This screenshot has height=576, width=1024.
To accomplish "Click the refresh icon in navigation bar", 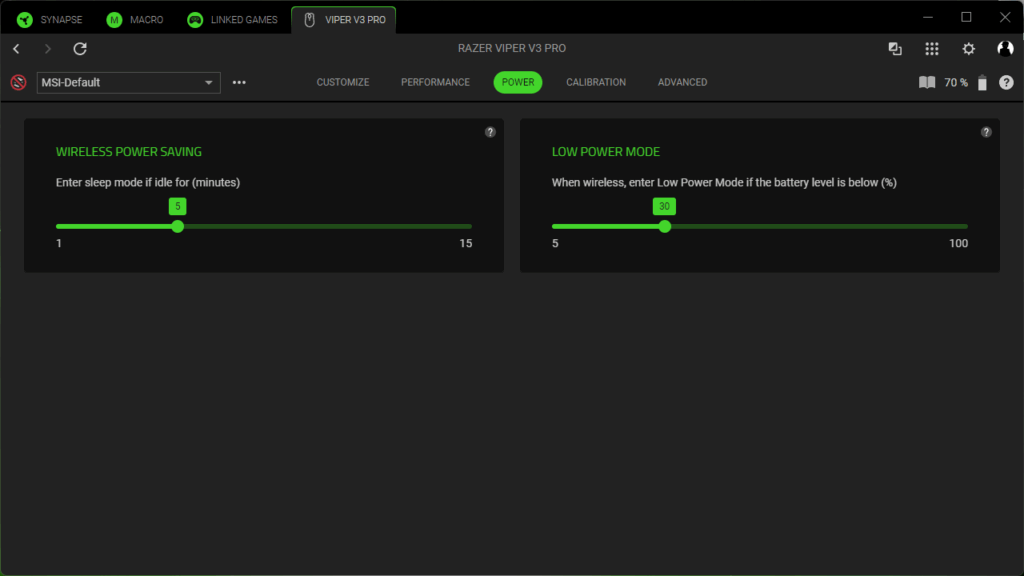I will pyautogui.click(x=80, y=49).
